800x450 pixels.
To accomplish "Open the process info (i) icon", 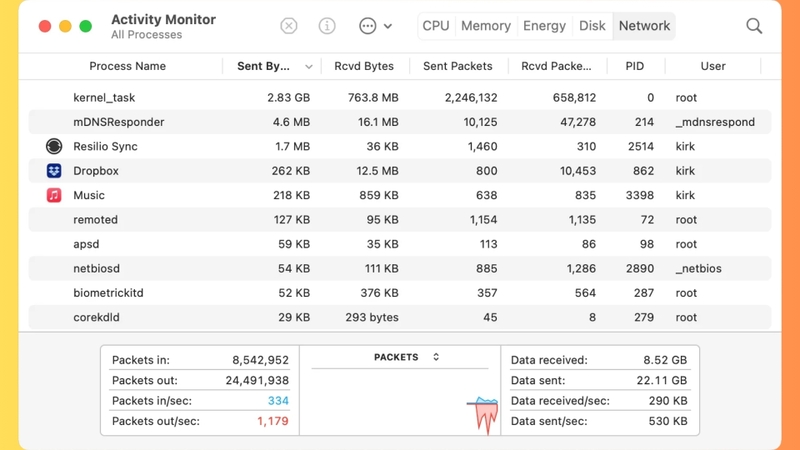I will (x=327, y=26).
